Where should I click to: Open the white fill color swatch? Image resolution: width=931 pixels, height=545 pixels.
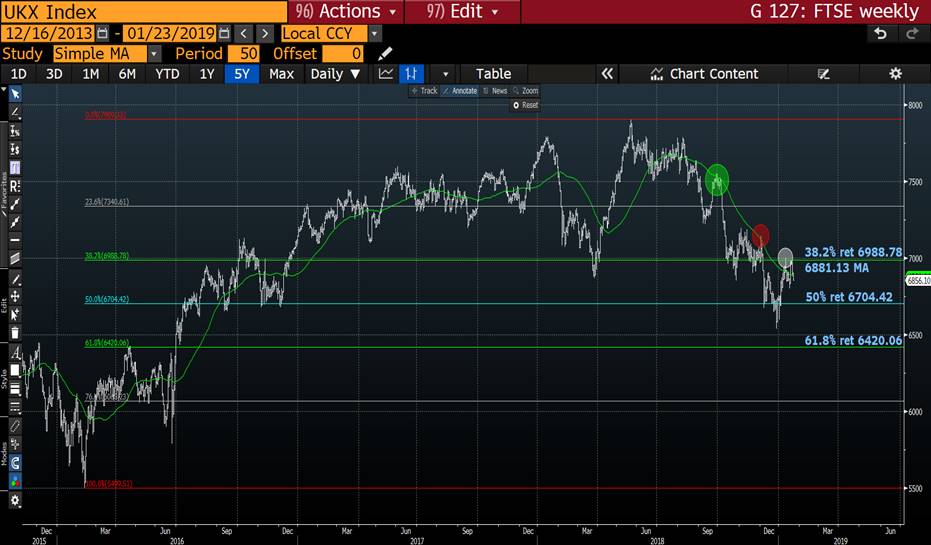[15, 370]
